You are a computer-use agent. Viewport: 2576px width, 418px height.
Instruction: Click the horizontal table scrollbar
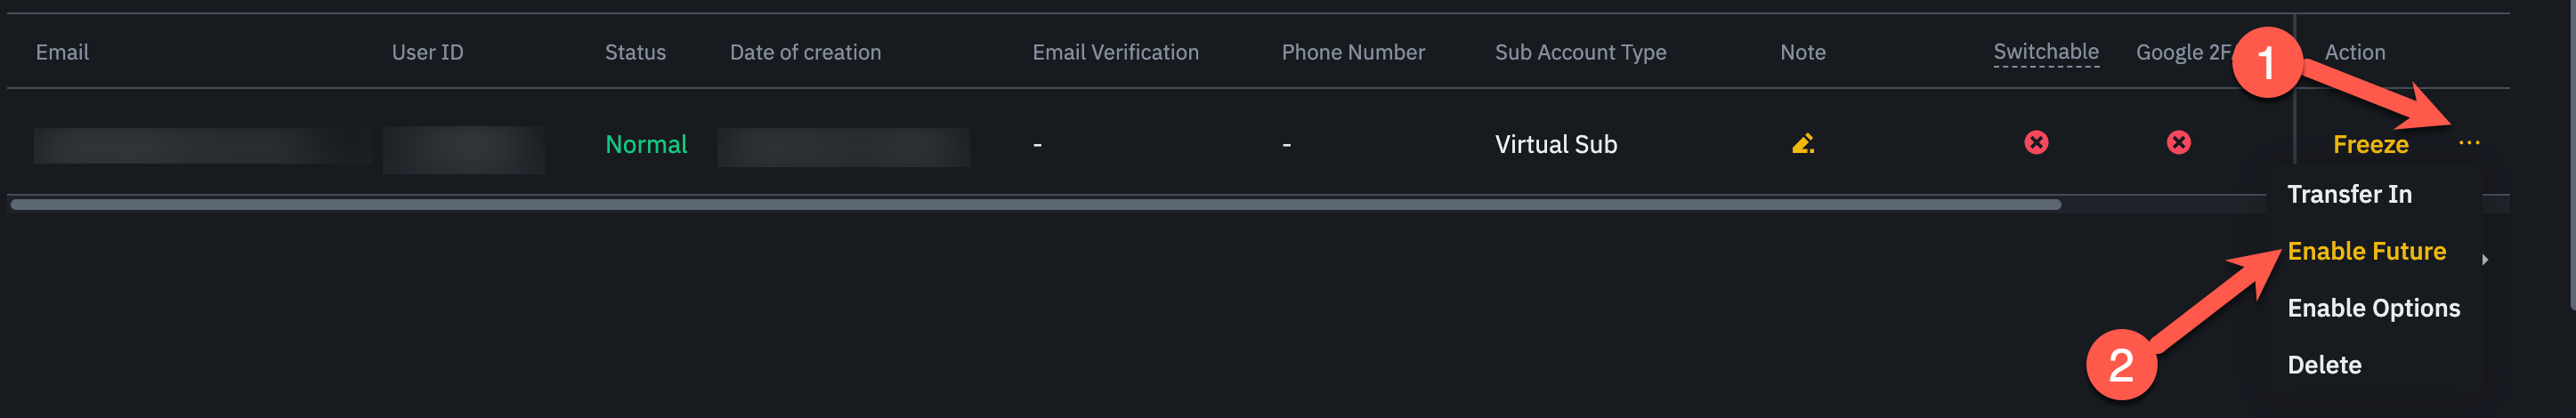coord(1035,205)
